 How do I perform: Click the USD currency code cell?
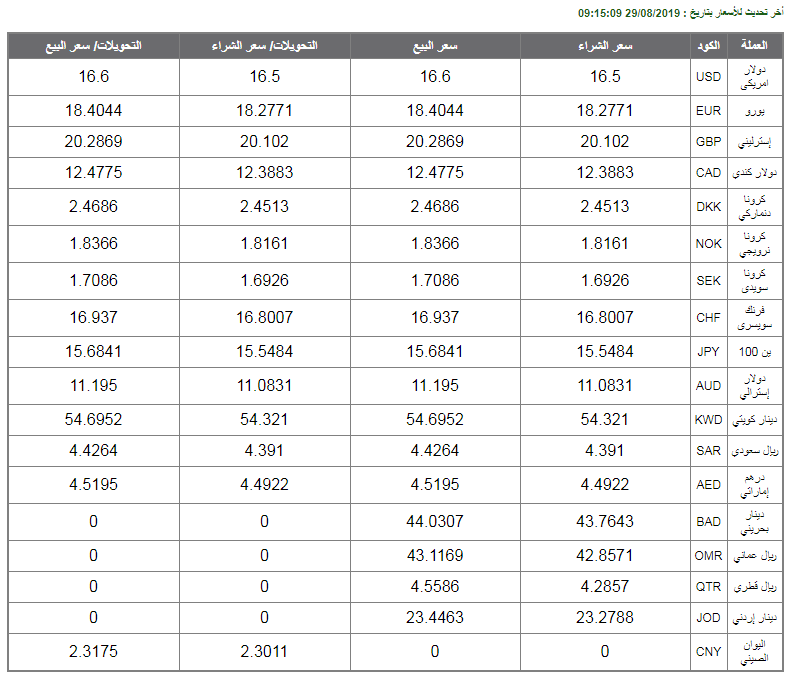click(x=708, y=77)
